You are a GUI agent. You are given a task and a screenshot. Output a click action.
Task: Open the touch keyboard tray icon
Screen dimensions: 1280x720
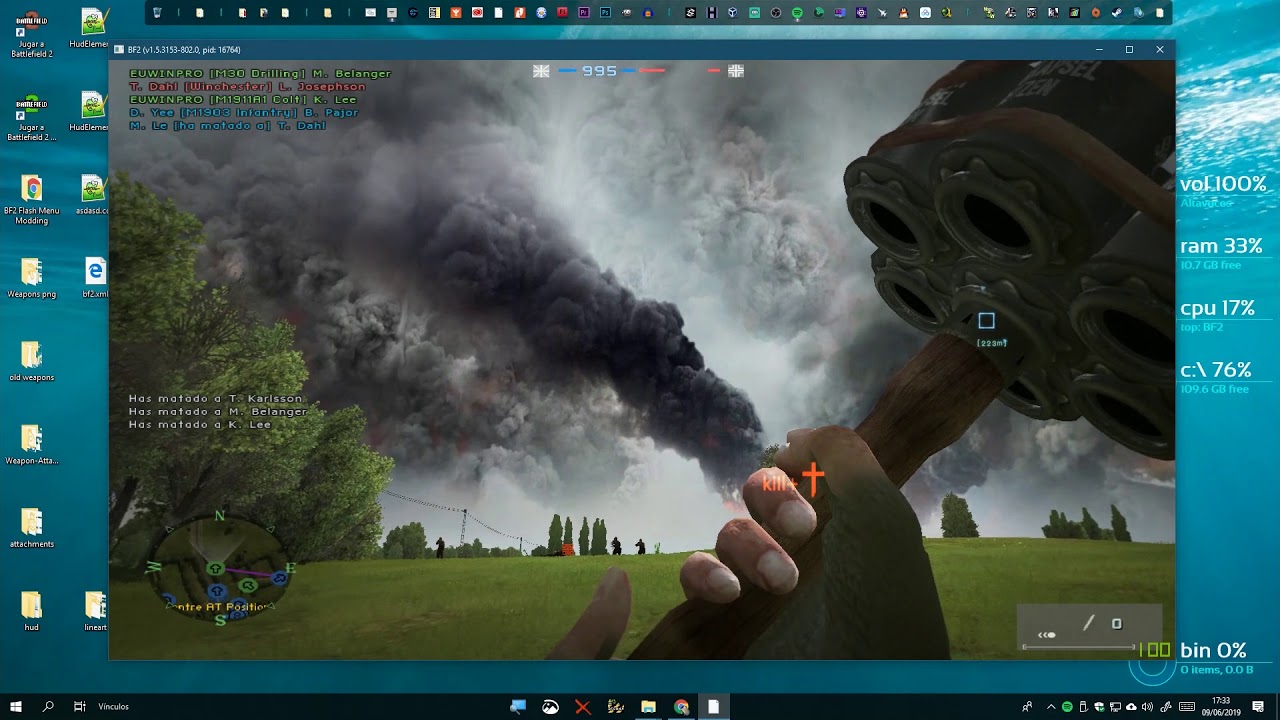[1187, 706]
